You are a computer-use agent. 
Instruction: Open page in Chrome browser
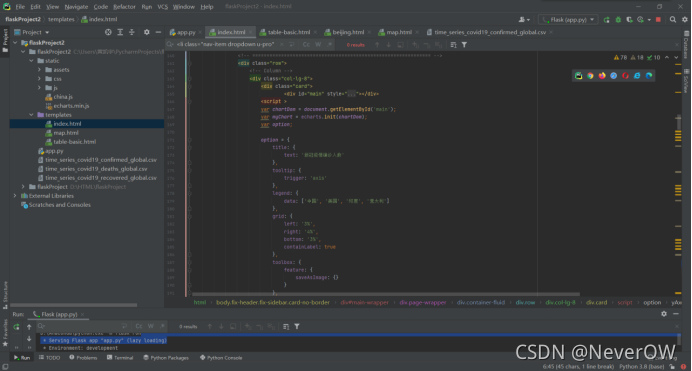590,76
